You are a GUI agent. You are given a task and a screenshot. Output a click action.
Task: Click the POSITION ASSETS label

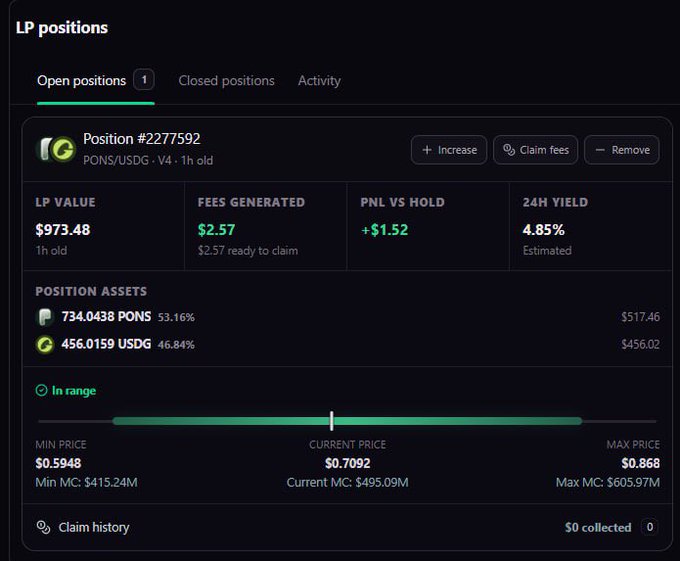tap(91, 291)
